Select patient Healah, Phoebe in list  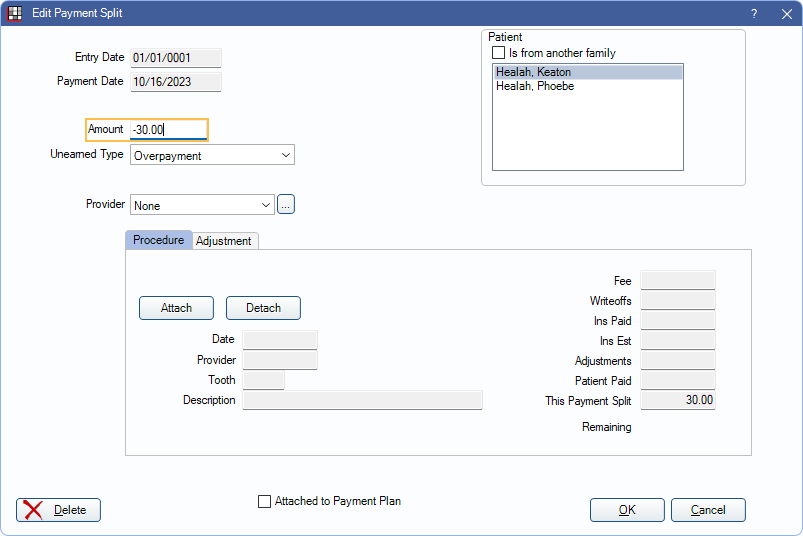tap(535, 87)
